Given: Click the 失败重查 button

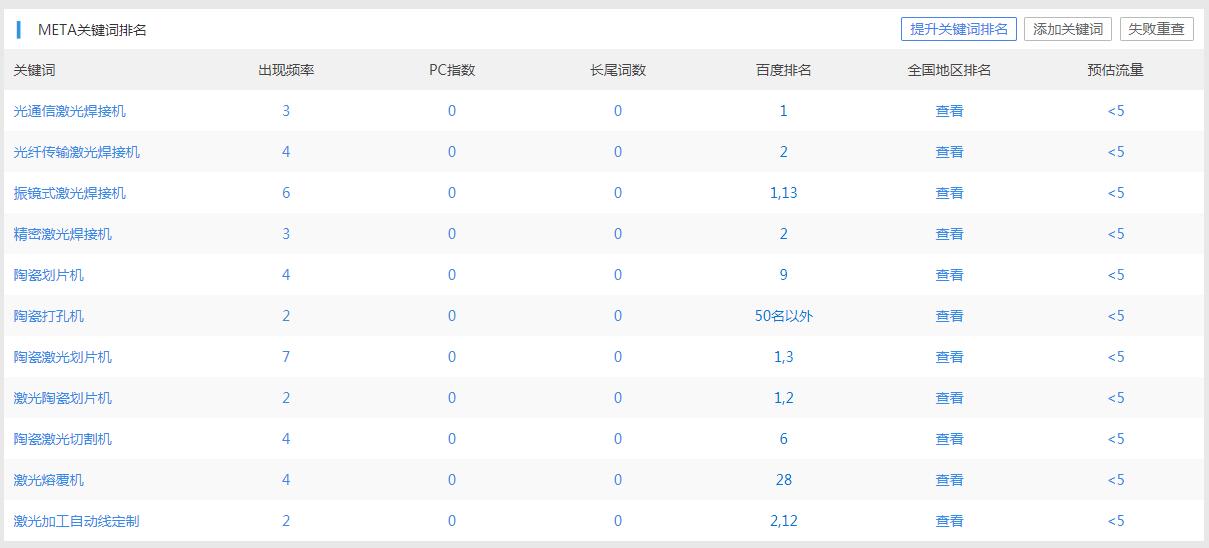Looking at the screenshot, I should pyautogui.click(x=1156, y=29).
